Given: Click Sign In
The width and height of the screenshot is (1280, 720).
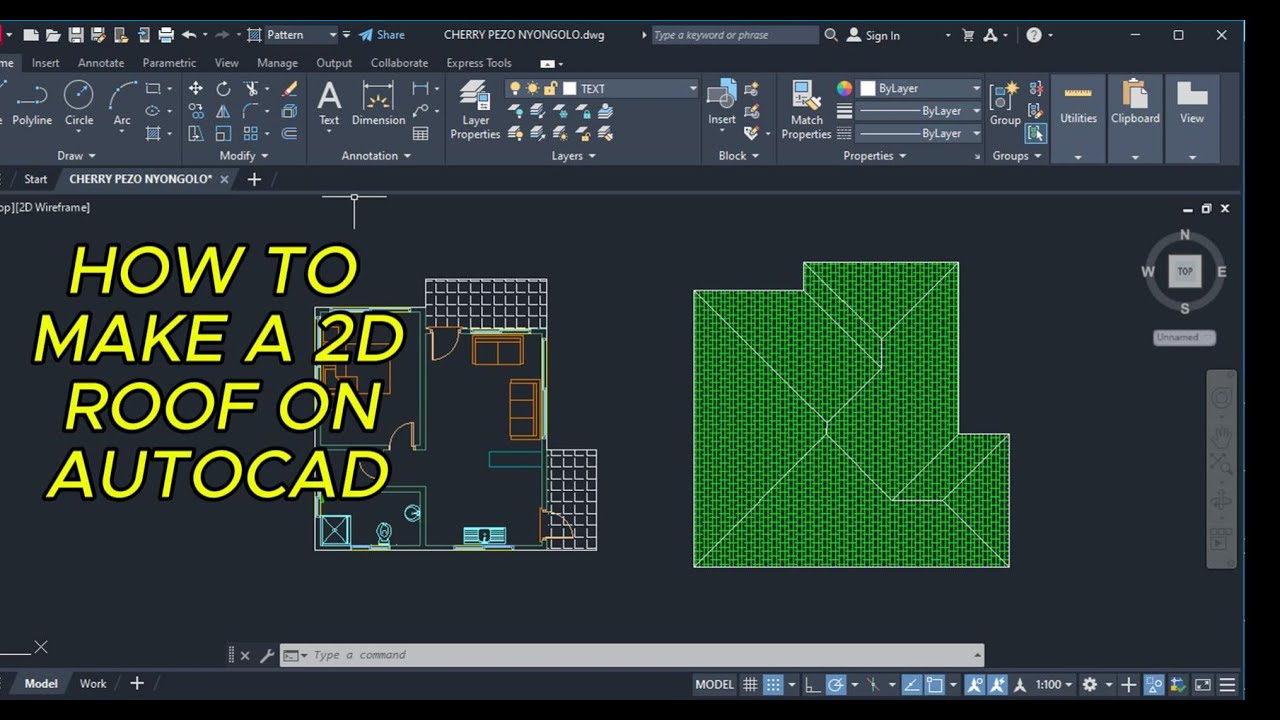Looking at the screenshot, I should (x=874, y=35).
